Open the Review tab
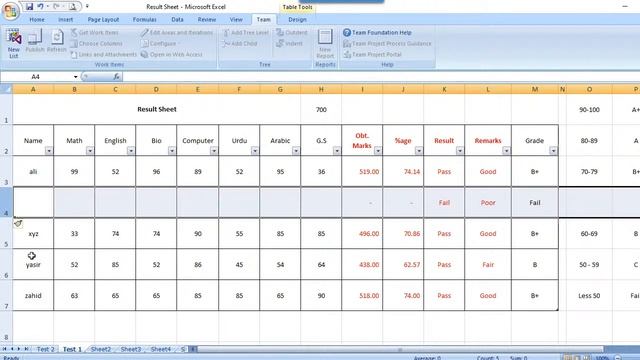 click(x=207, y=19)
